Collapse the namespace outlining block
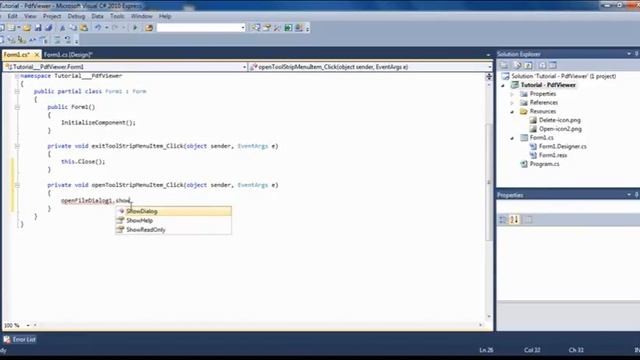 click(17, 76)
